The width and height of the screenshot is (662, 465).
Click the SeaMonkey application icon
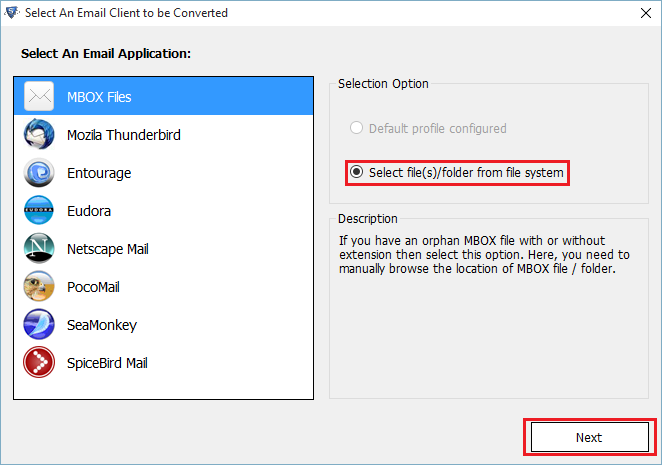coord(39,325)
